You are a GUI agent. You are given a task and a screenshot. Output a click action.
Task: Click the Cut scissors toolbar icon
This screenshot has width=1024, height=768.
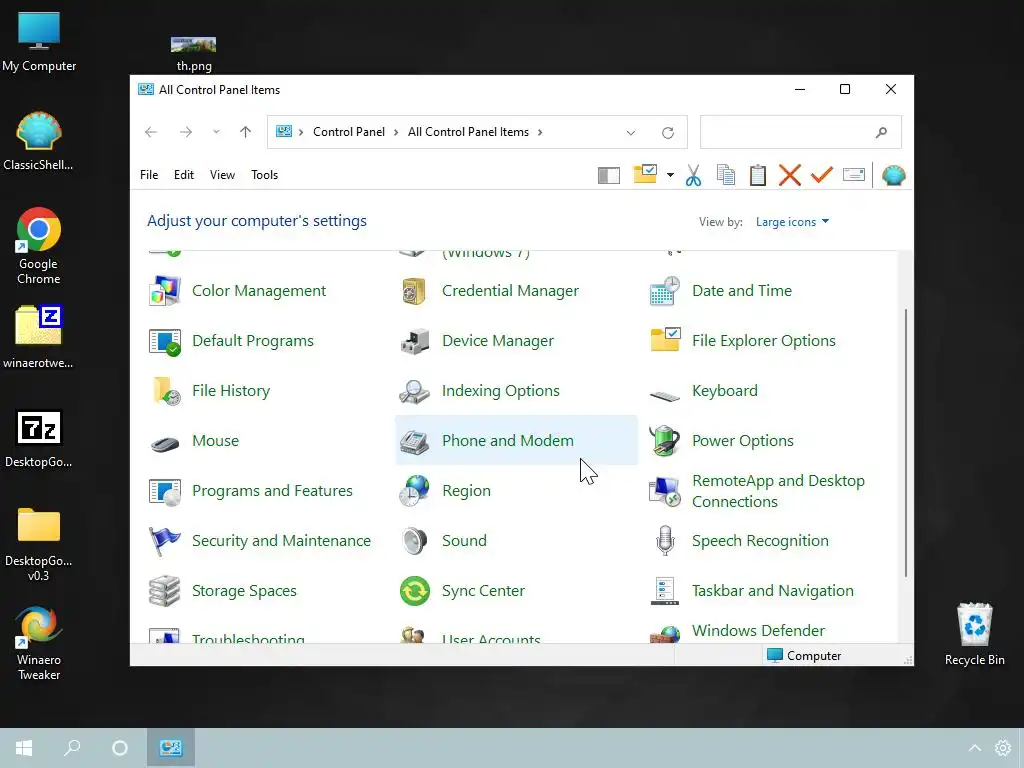point(694,175)
